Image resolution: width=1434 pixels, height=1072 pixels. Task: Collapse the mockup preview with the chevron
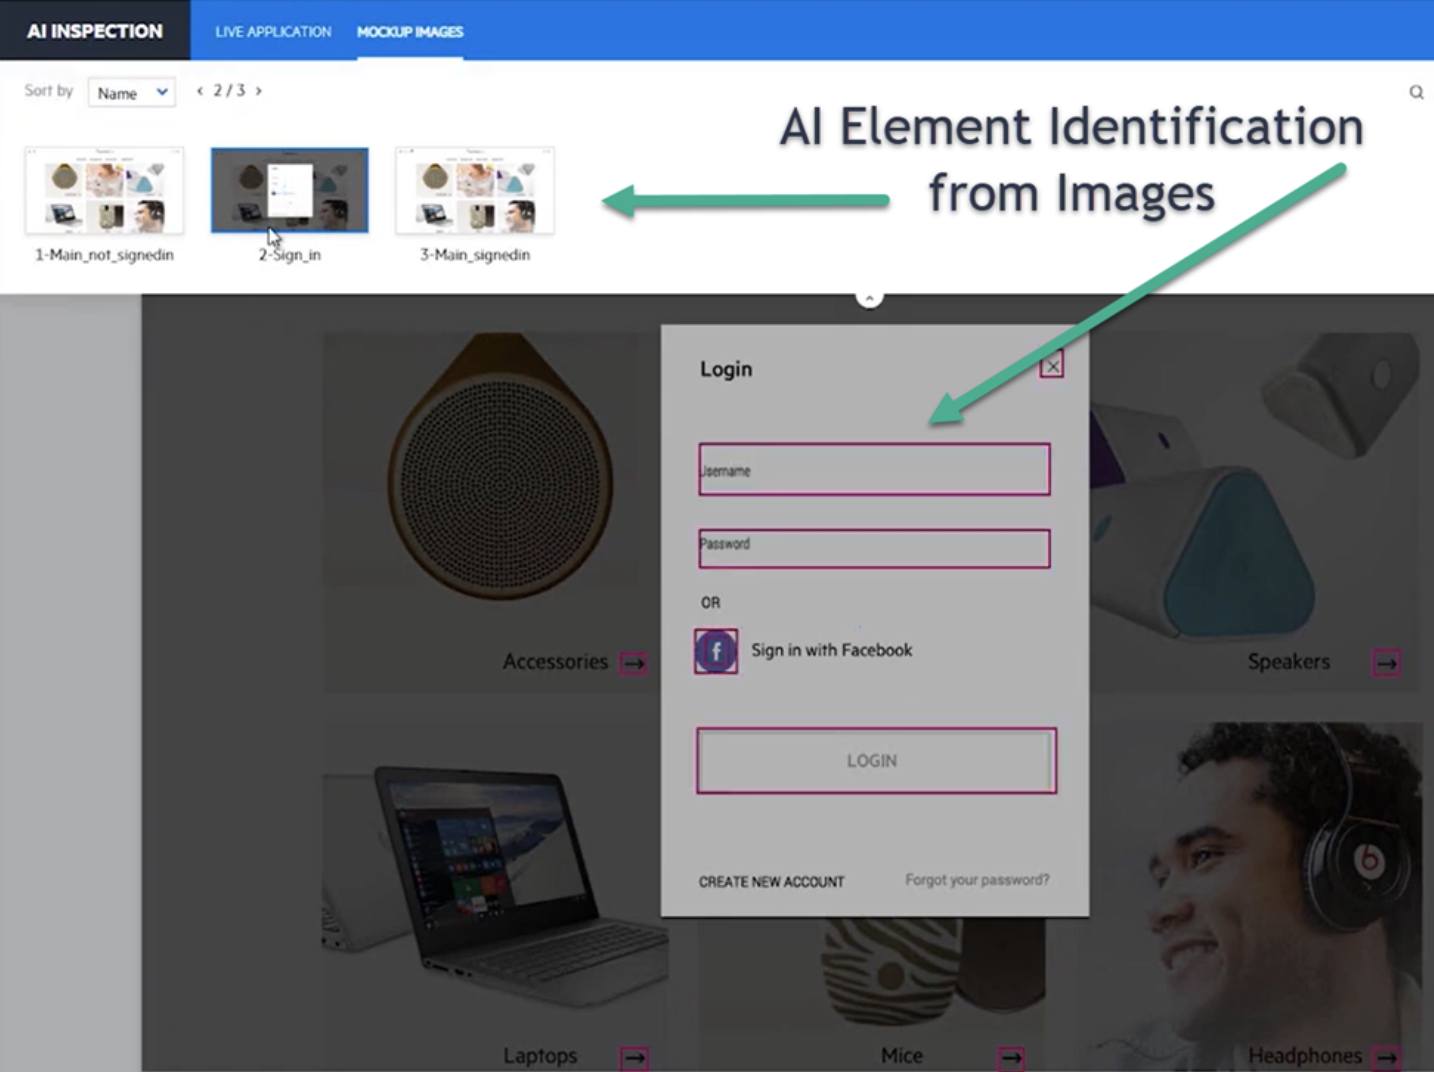click(x=869, y=296)
